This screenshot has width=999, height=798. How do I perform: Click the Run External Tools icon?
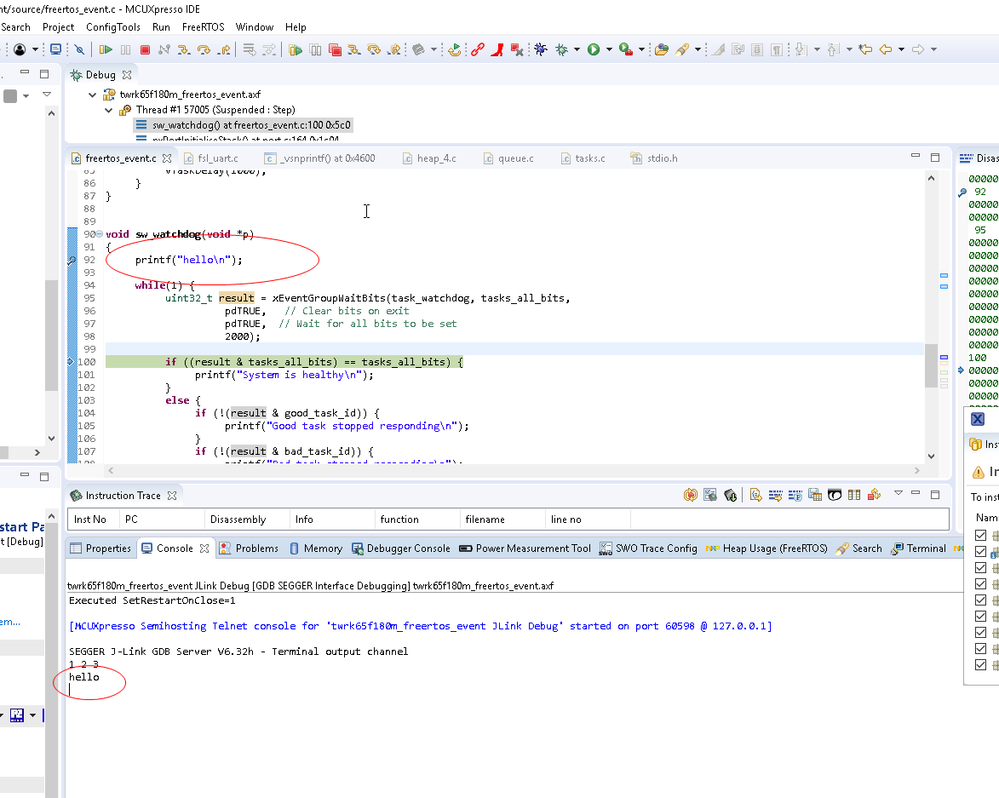click(626, 50)
